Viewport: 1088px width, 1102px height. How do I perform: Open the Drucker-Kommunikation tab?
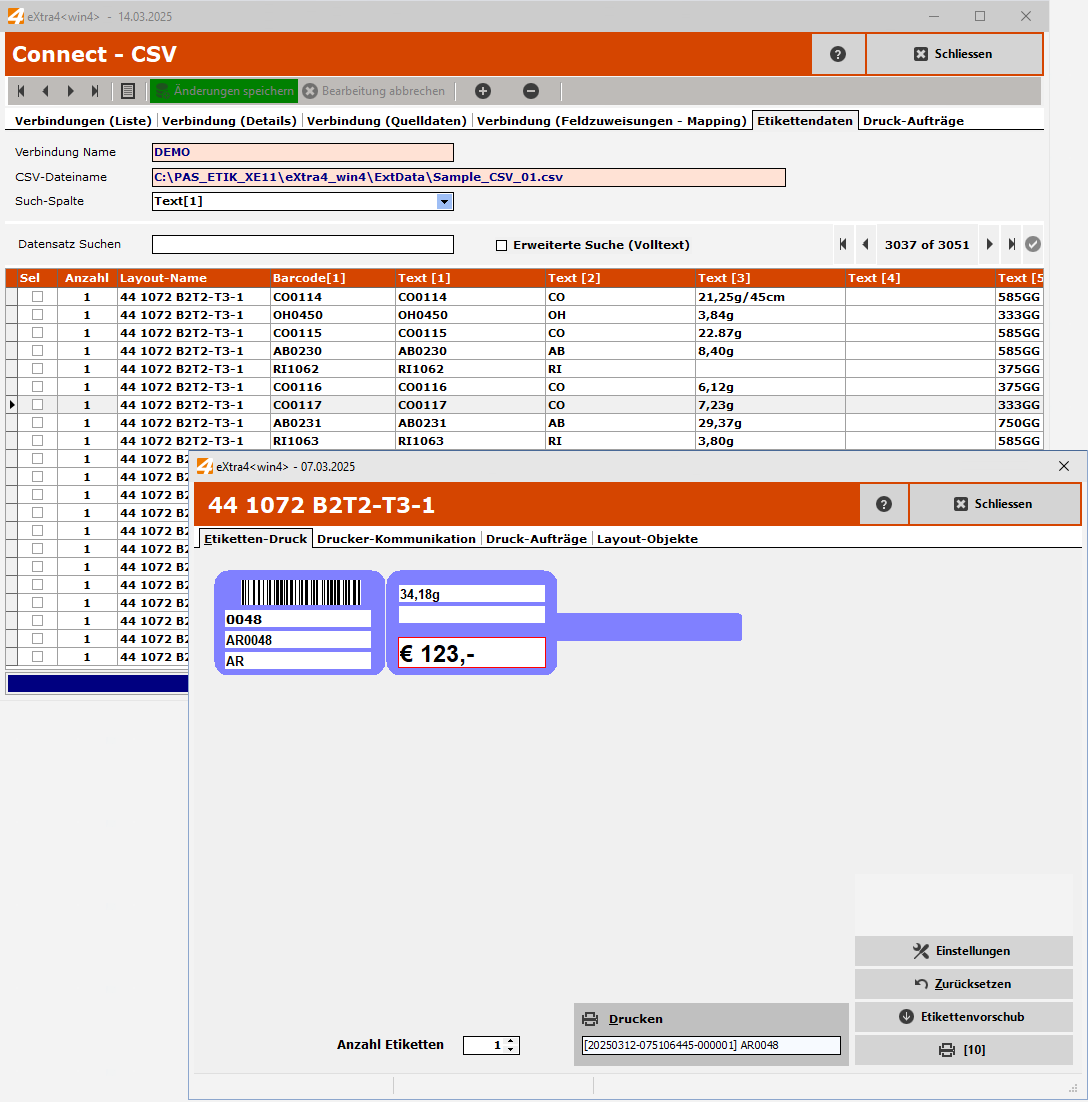(397, 538)
